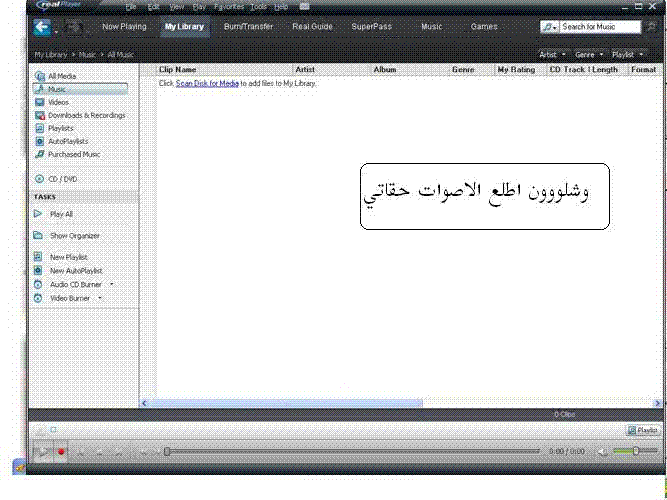Screen dimensions: 667x500
Task: Toggle the Playlist panel button
Action: click(643, 430)
